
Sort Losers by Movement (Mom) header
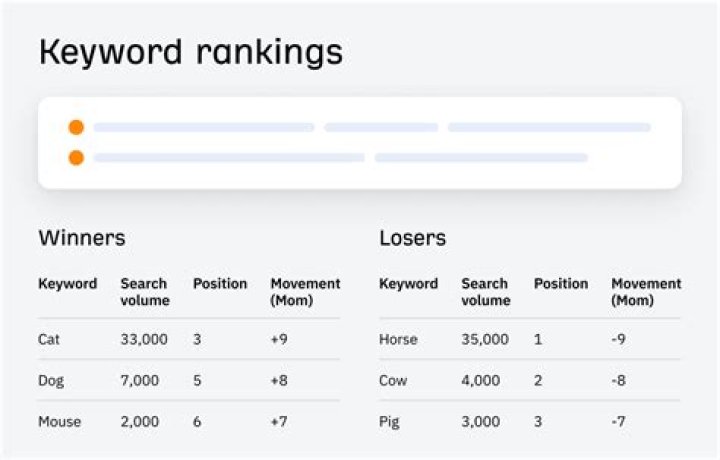(646, 292)
